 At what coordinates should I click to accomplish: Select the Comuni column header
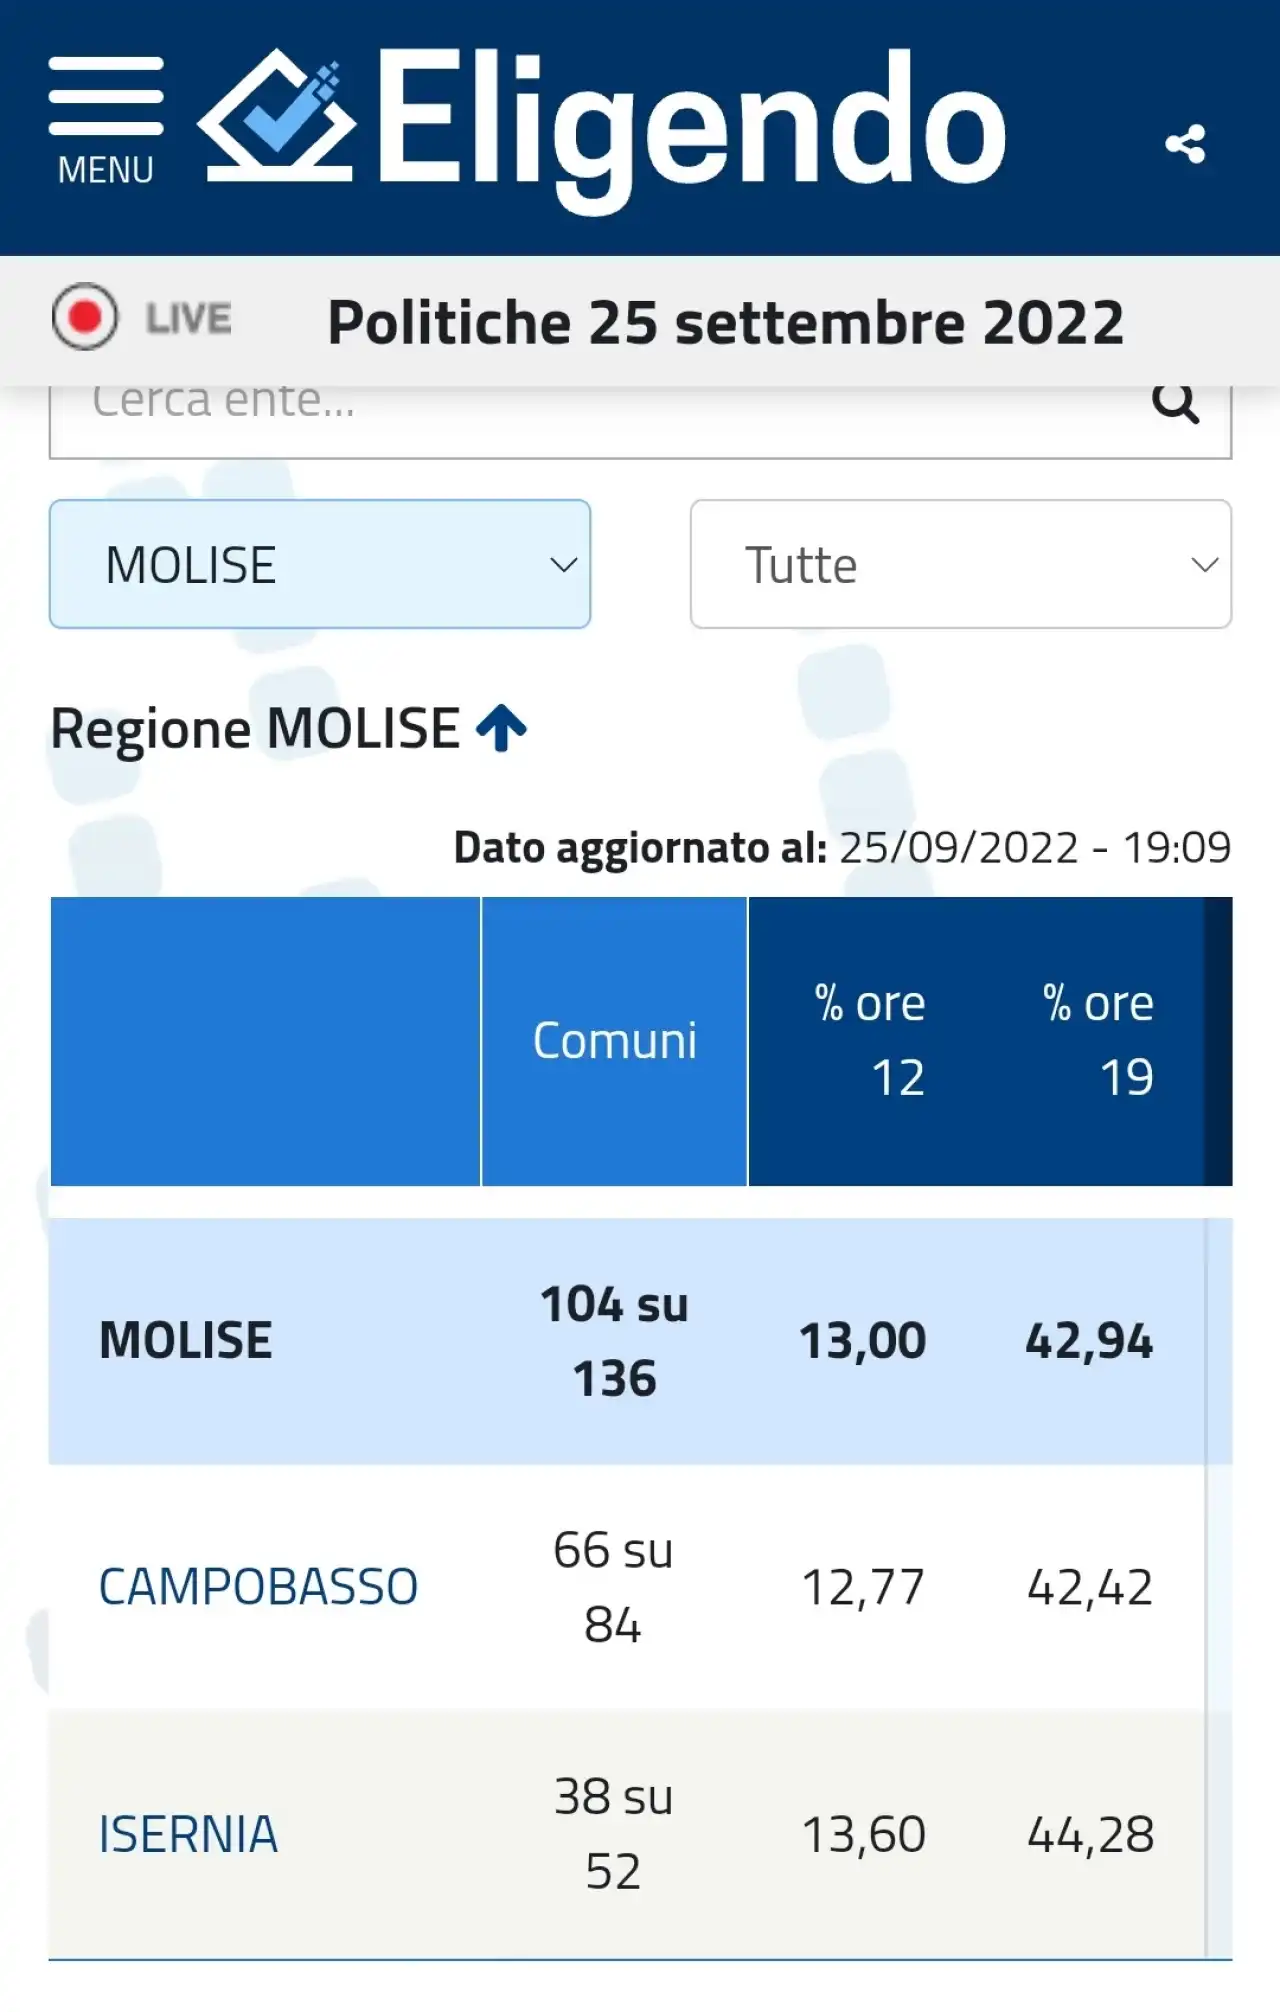pos(614,1041)
